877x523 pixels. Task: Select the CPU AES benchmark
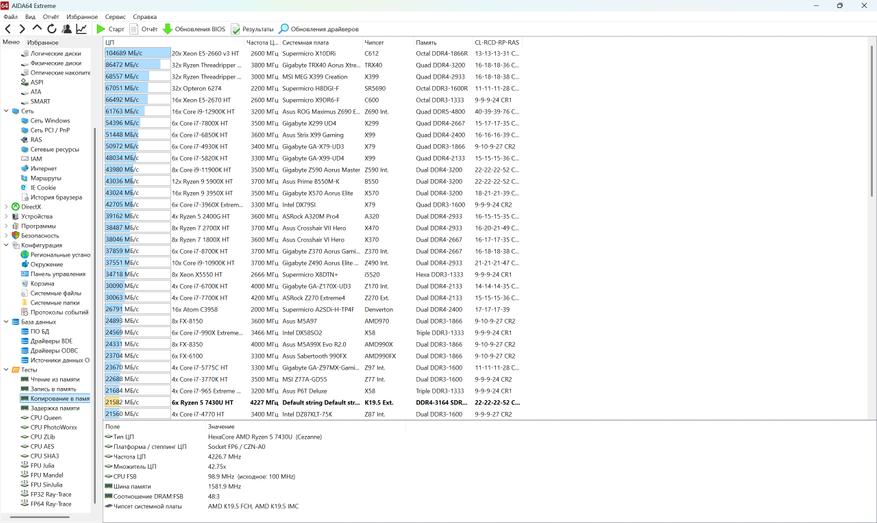(x=37, y=446)
